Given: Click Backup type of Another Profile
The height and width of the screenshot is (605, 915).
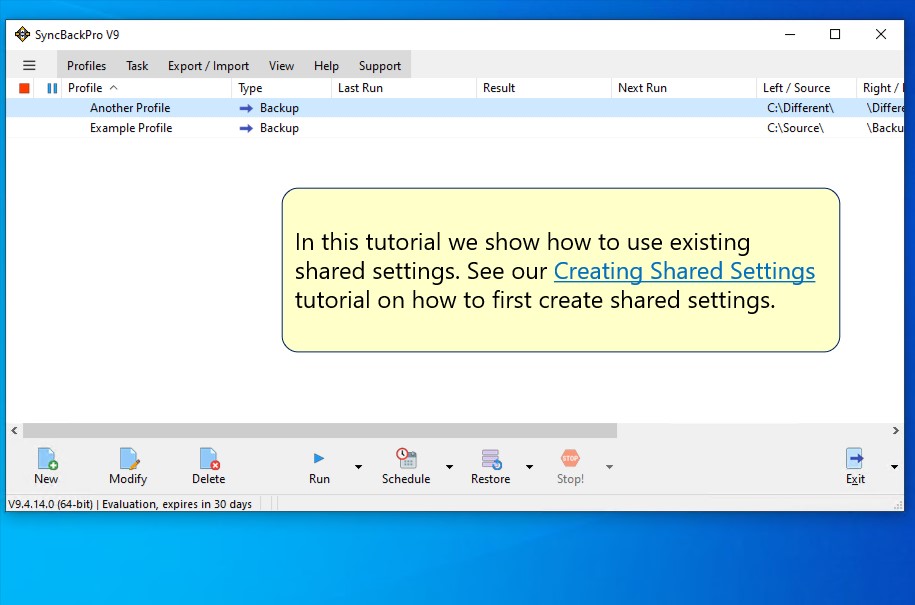Looking at the screenshot, I should (280, 108).
